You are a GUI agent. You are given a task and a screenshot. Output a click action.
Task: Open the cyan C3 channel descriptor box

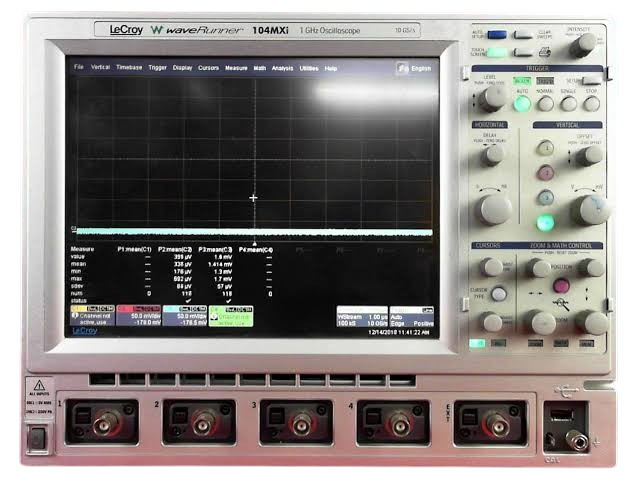[x=185, y=316]
